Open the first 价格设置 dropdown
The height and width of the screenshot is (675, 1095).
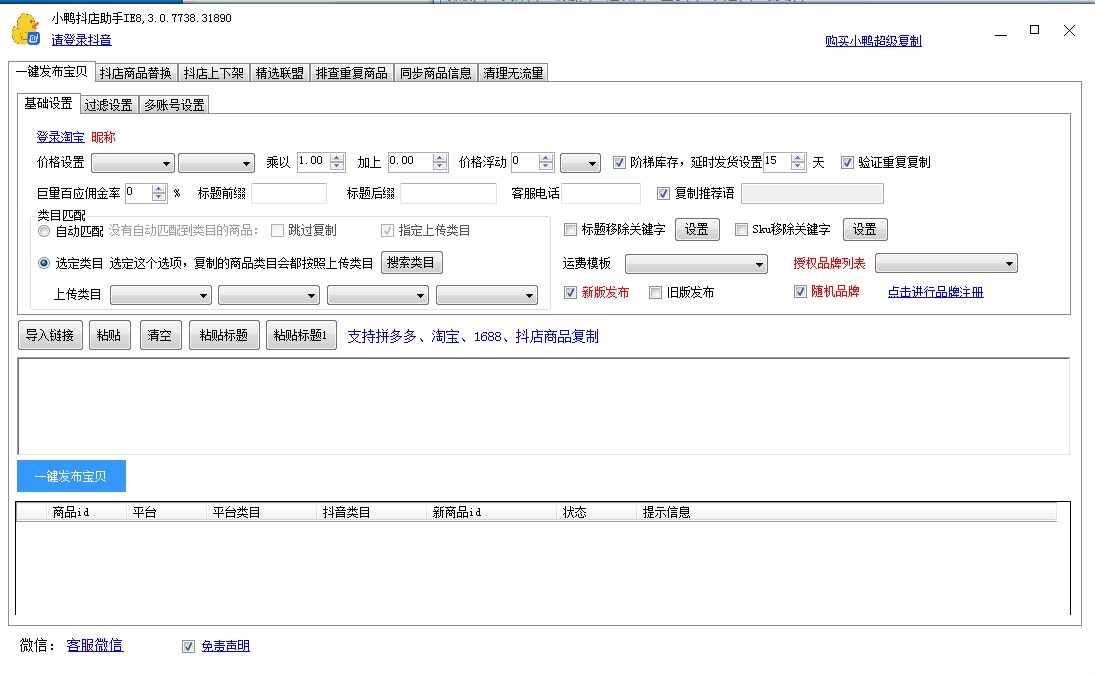click(x=133, y=163)
